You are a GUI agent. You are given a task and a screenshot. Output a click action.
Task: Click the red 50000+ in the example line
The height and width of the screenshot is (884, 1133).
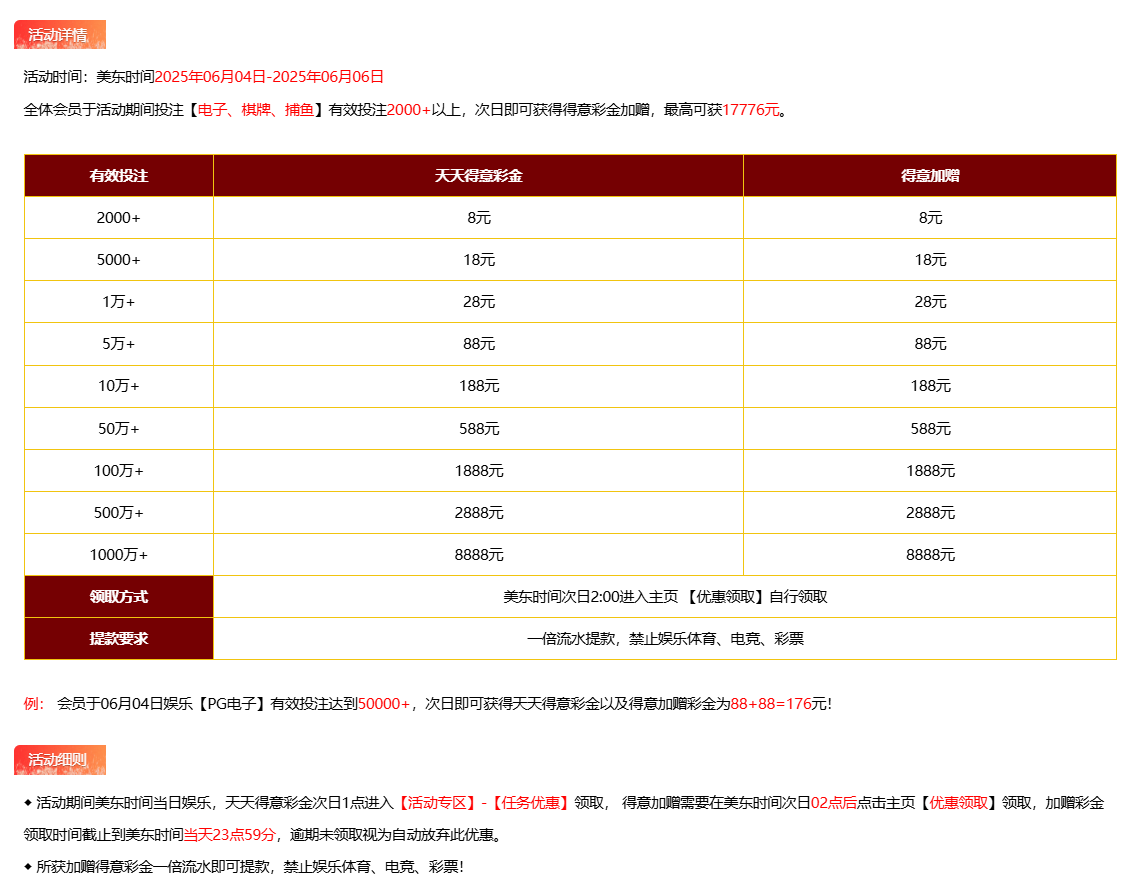tap(384, 703)
